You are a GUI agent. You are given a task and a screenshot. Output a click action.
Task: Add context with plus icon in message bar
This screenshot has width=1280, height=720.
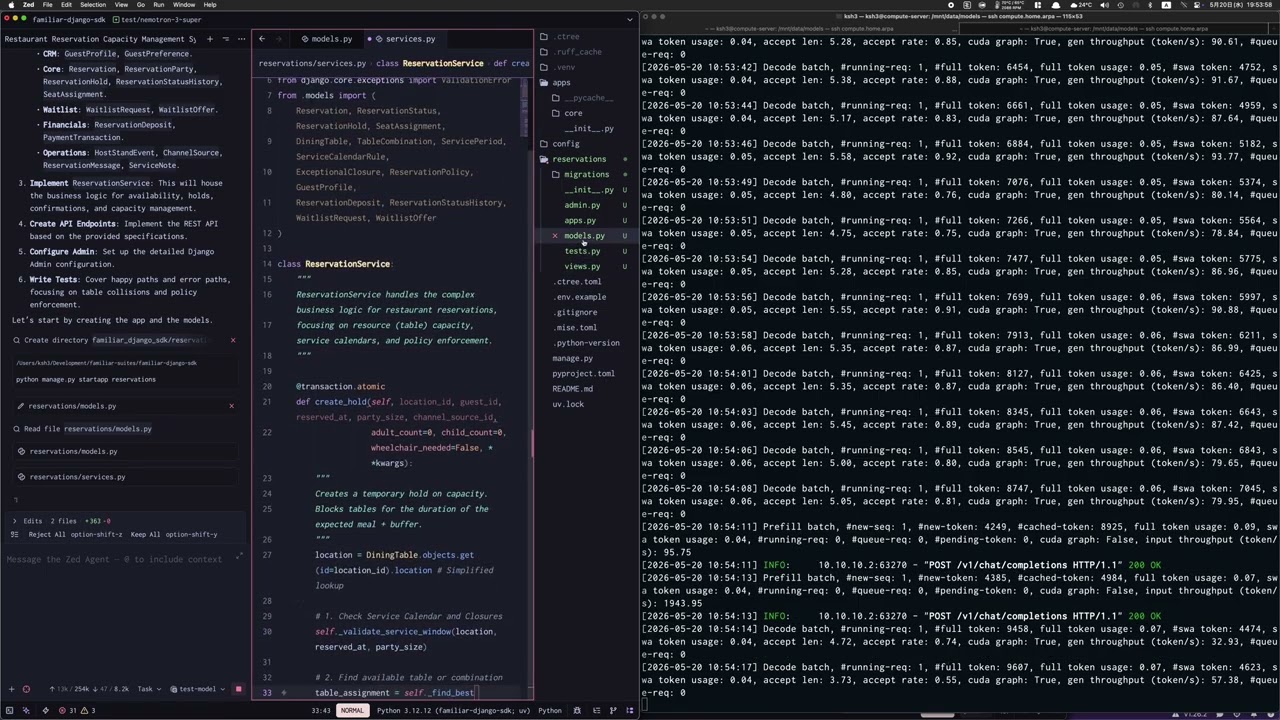(x=11, y=689)
